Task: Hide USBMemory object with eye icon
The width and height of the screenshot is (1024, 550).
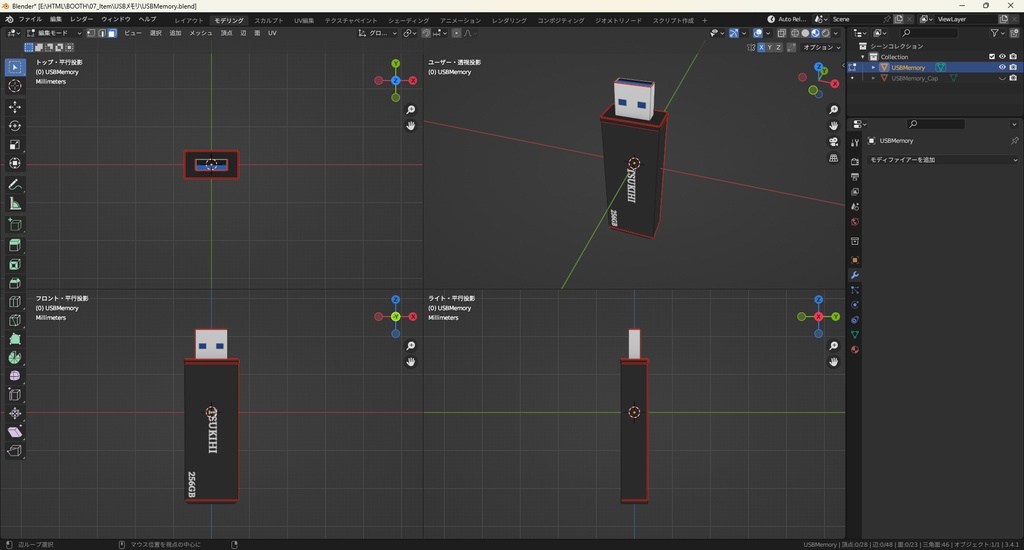Action: coord(1002,67)
